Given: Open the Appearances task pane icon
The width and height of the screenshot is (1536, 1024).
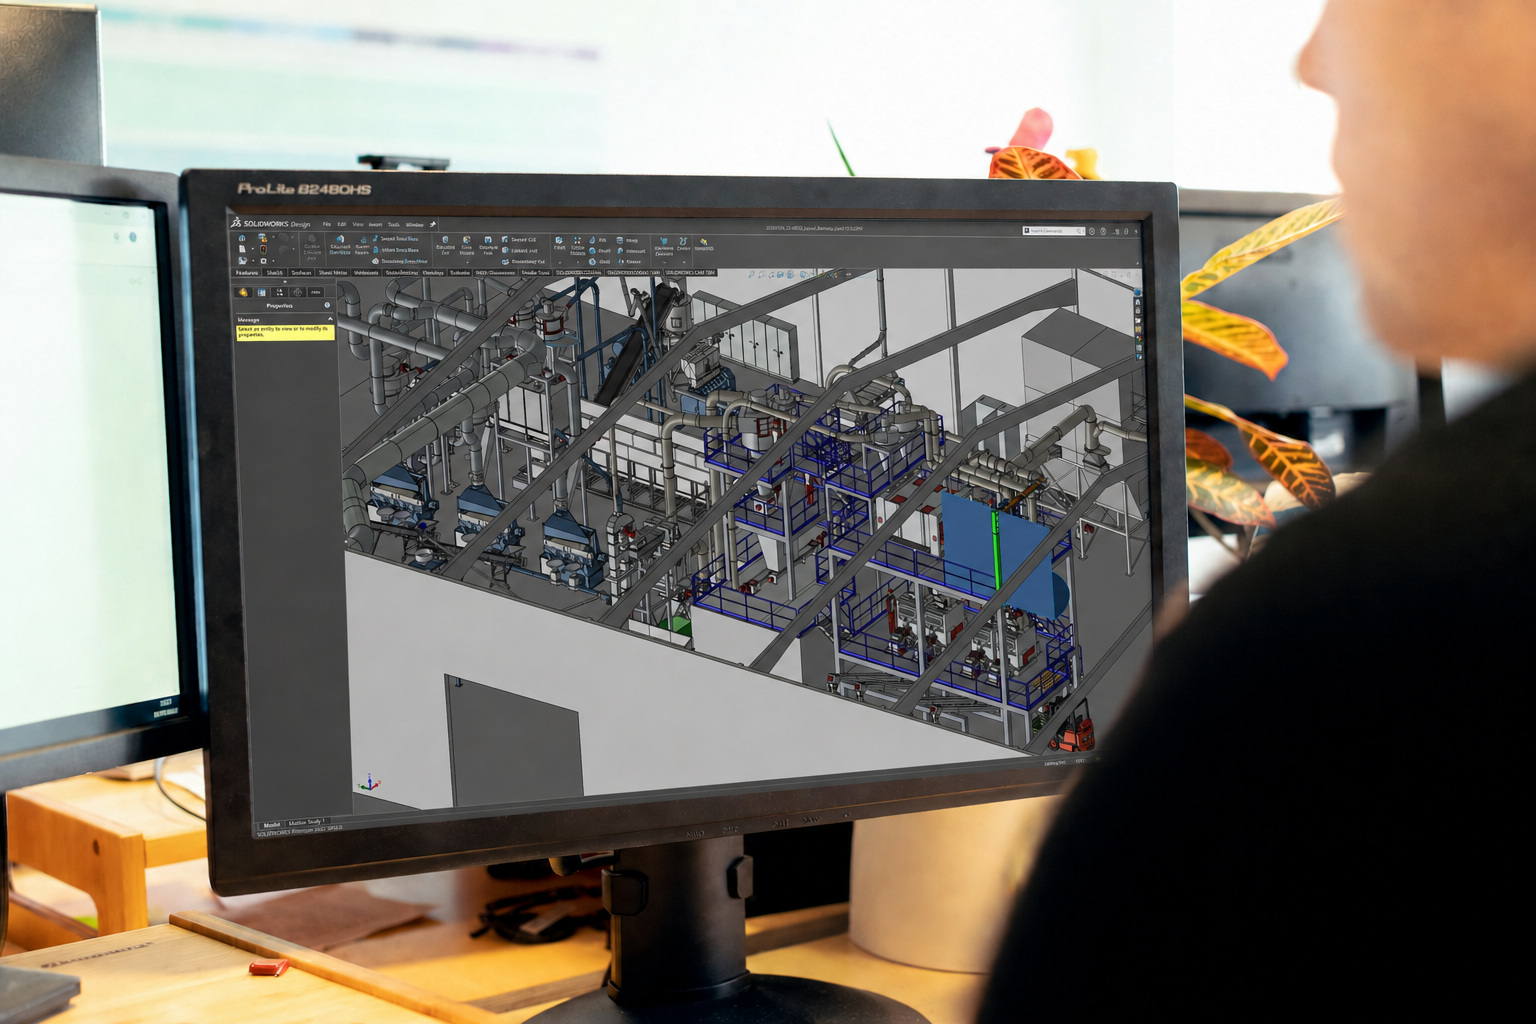Looking at the screenshot, I should (x=1138, y=338).
